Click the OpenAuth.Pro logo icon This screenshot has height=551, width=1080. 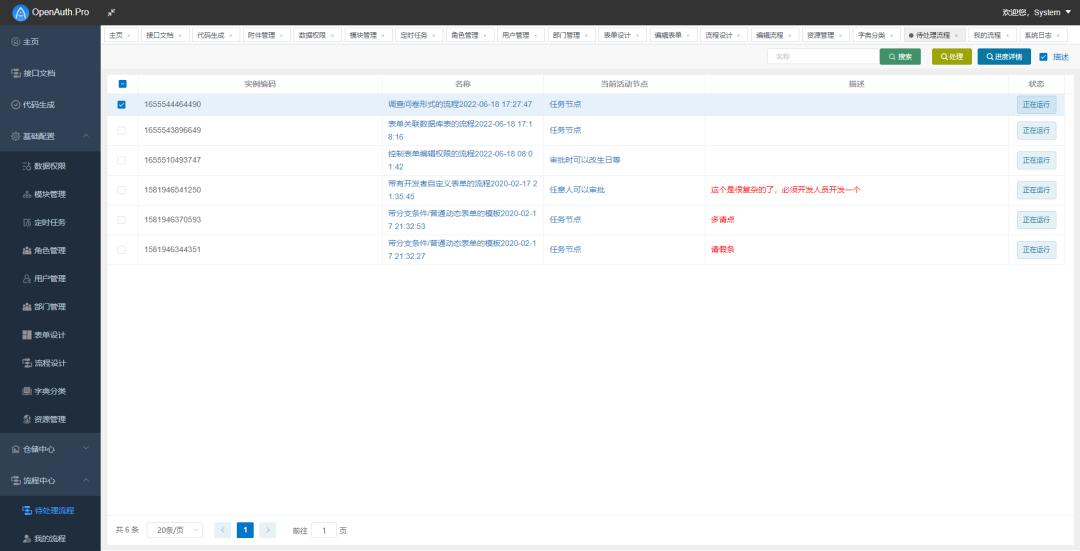tap(21, 12)
